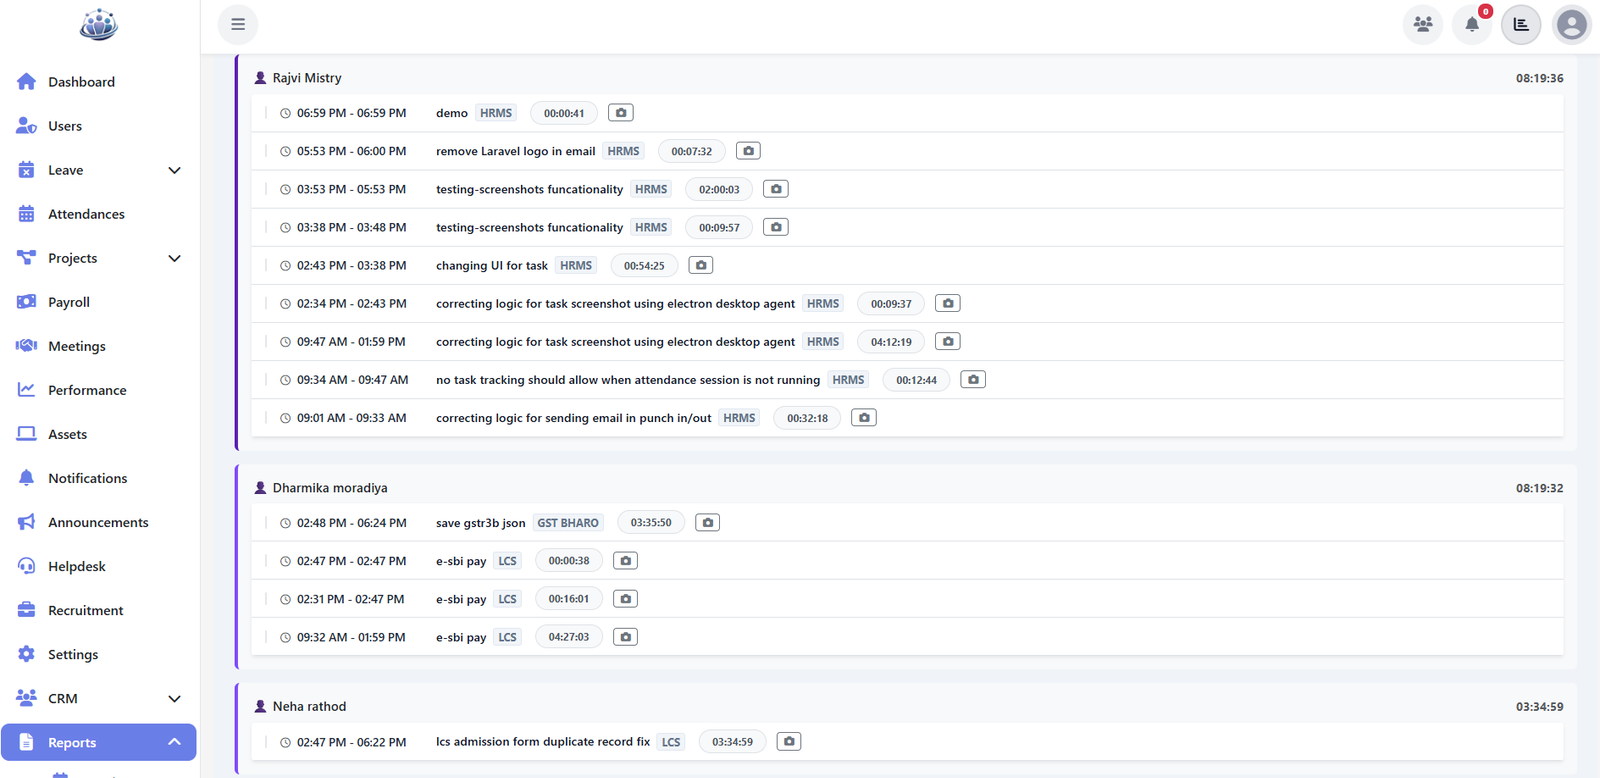Click the GST BHARO project tag
Screen dimensions: 1600x778
click(568, 523)
